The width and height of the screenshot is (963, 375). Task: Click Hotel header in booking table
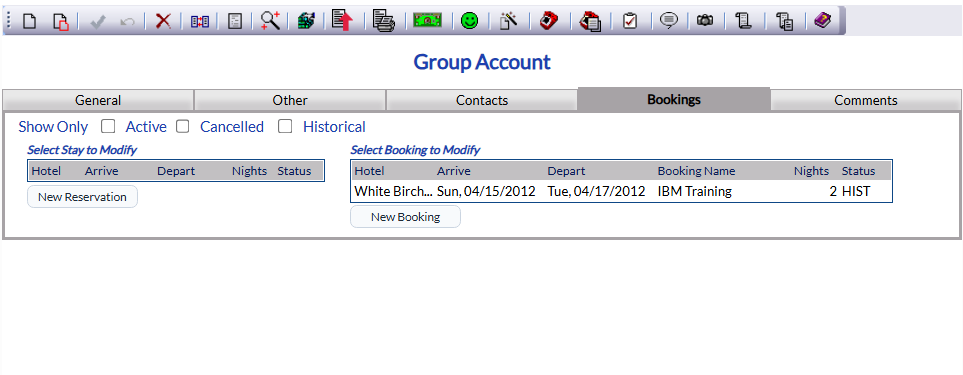tap(369, 171)
